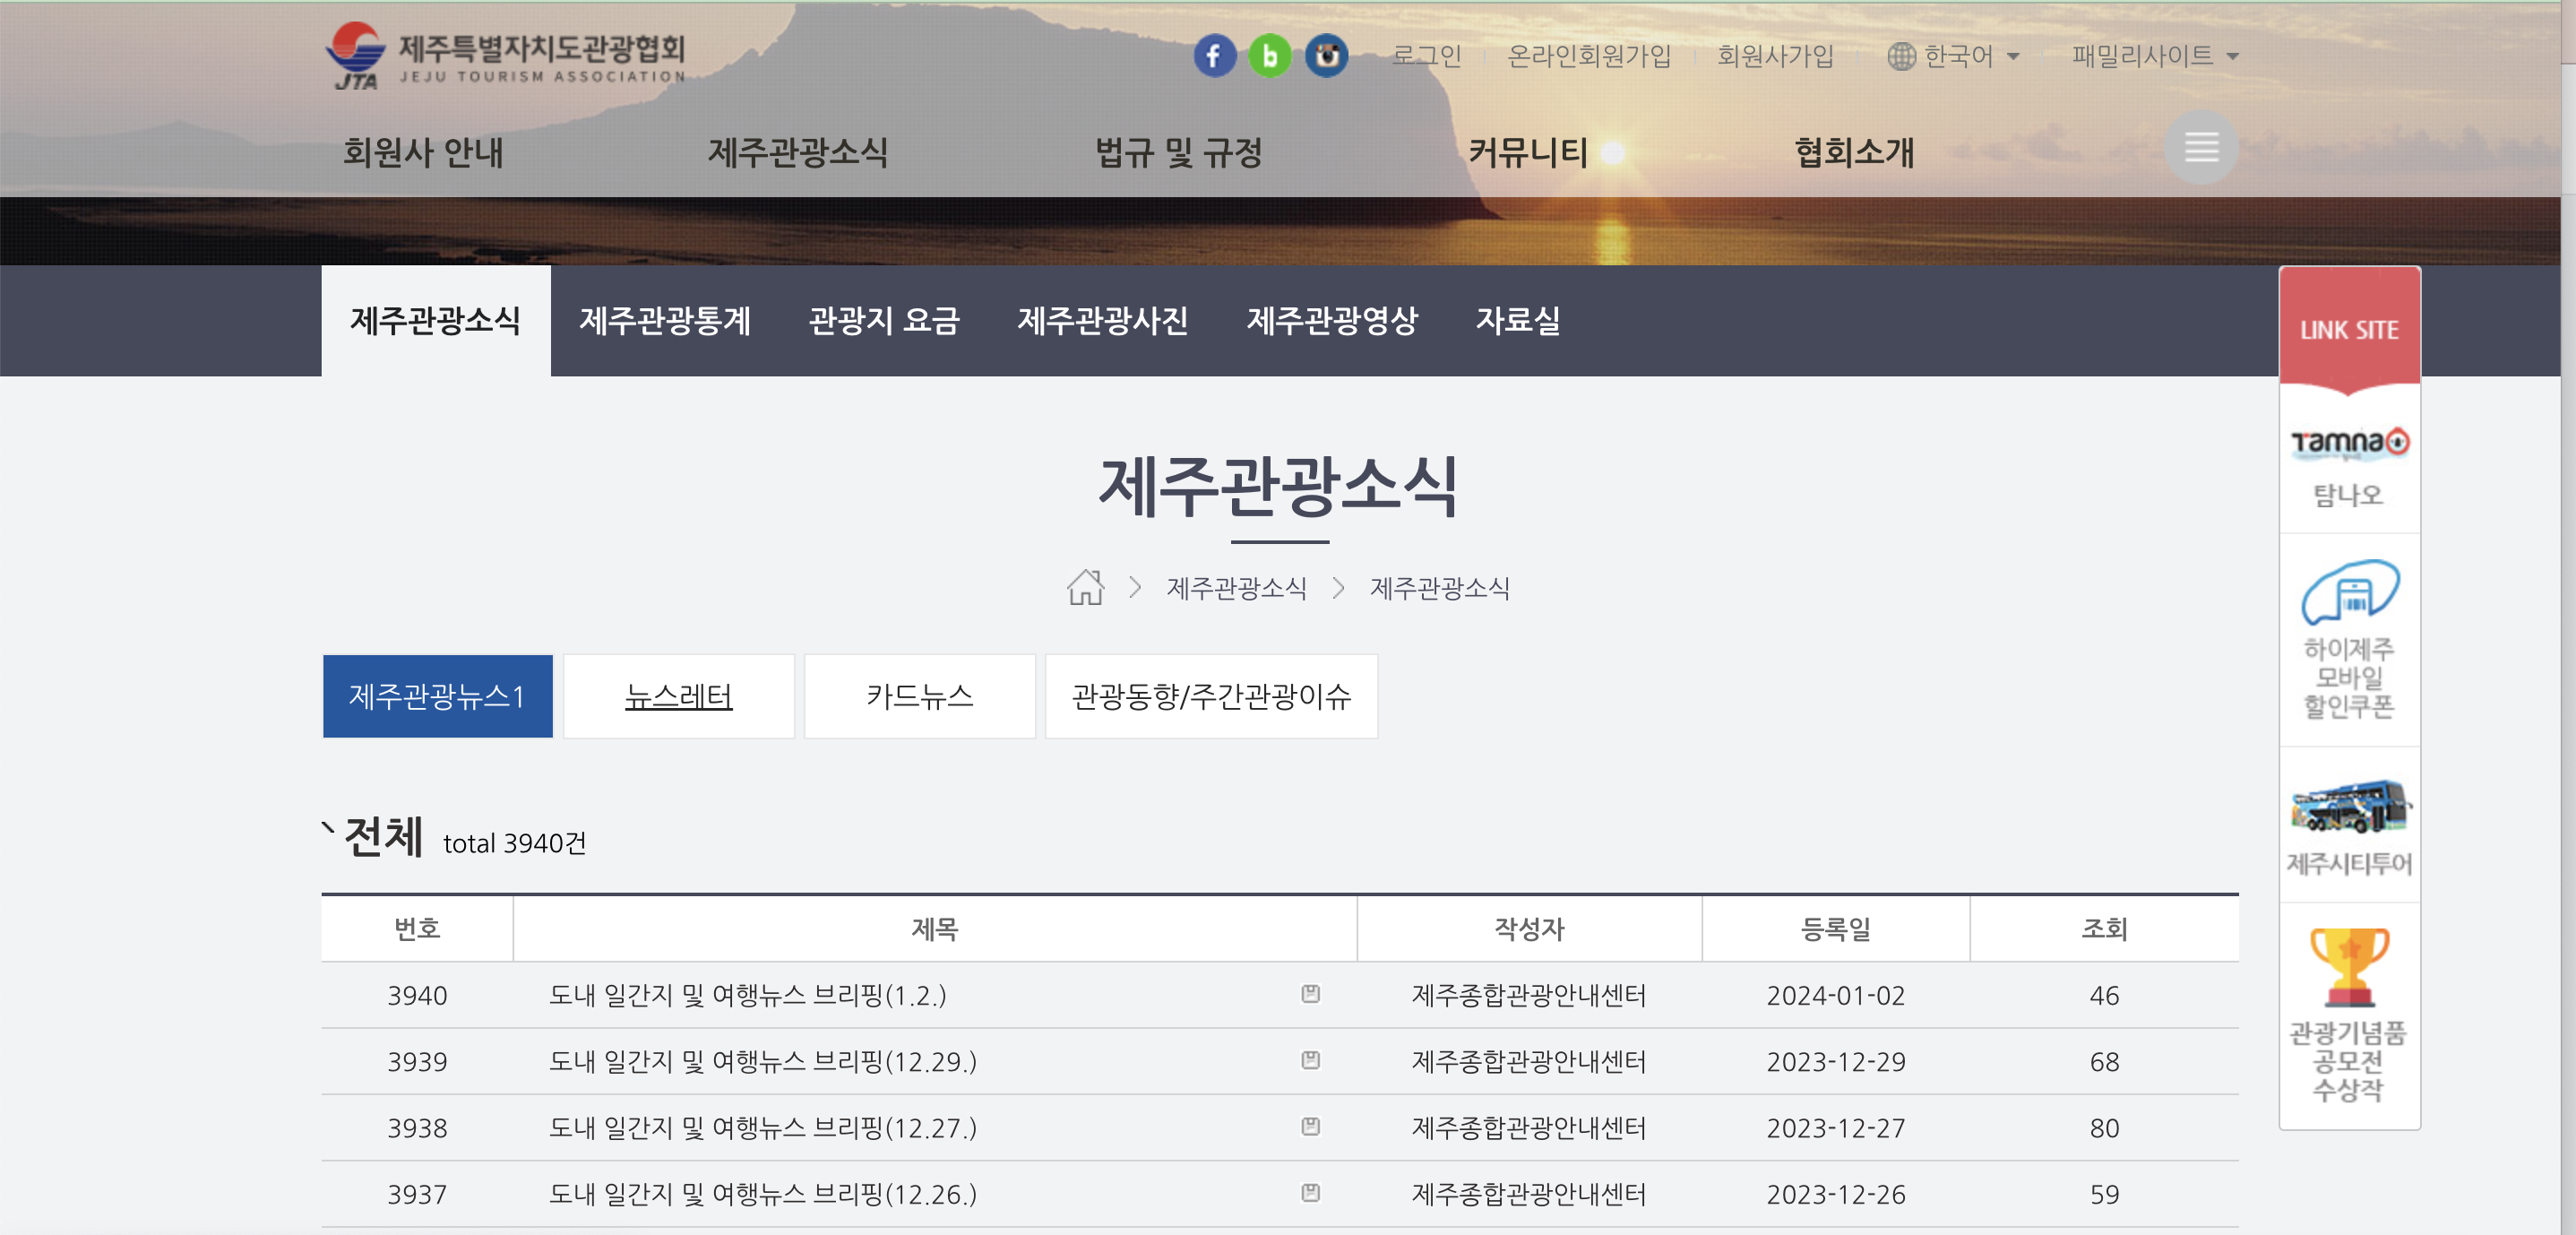Click the home icon in the breadcrumb
The height and width of the screenshot is (1235, 2576).
point(1085,588)
